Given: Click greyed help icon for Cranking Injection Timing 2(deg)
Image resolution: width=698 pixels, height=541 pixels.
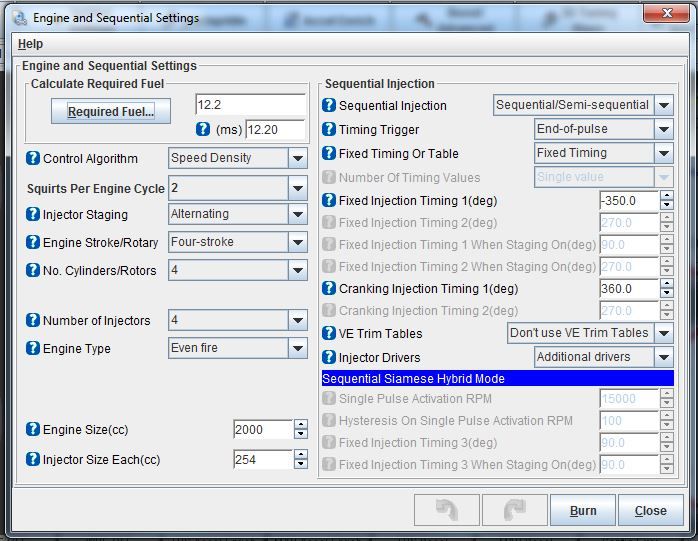Looking at the screenshot, I should coord(329,310).
